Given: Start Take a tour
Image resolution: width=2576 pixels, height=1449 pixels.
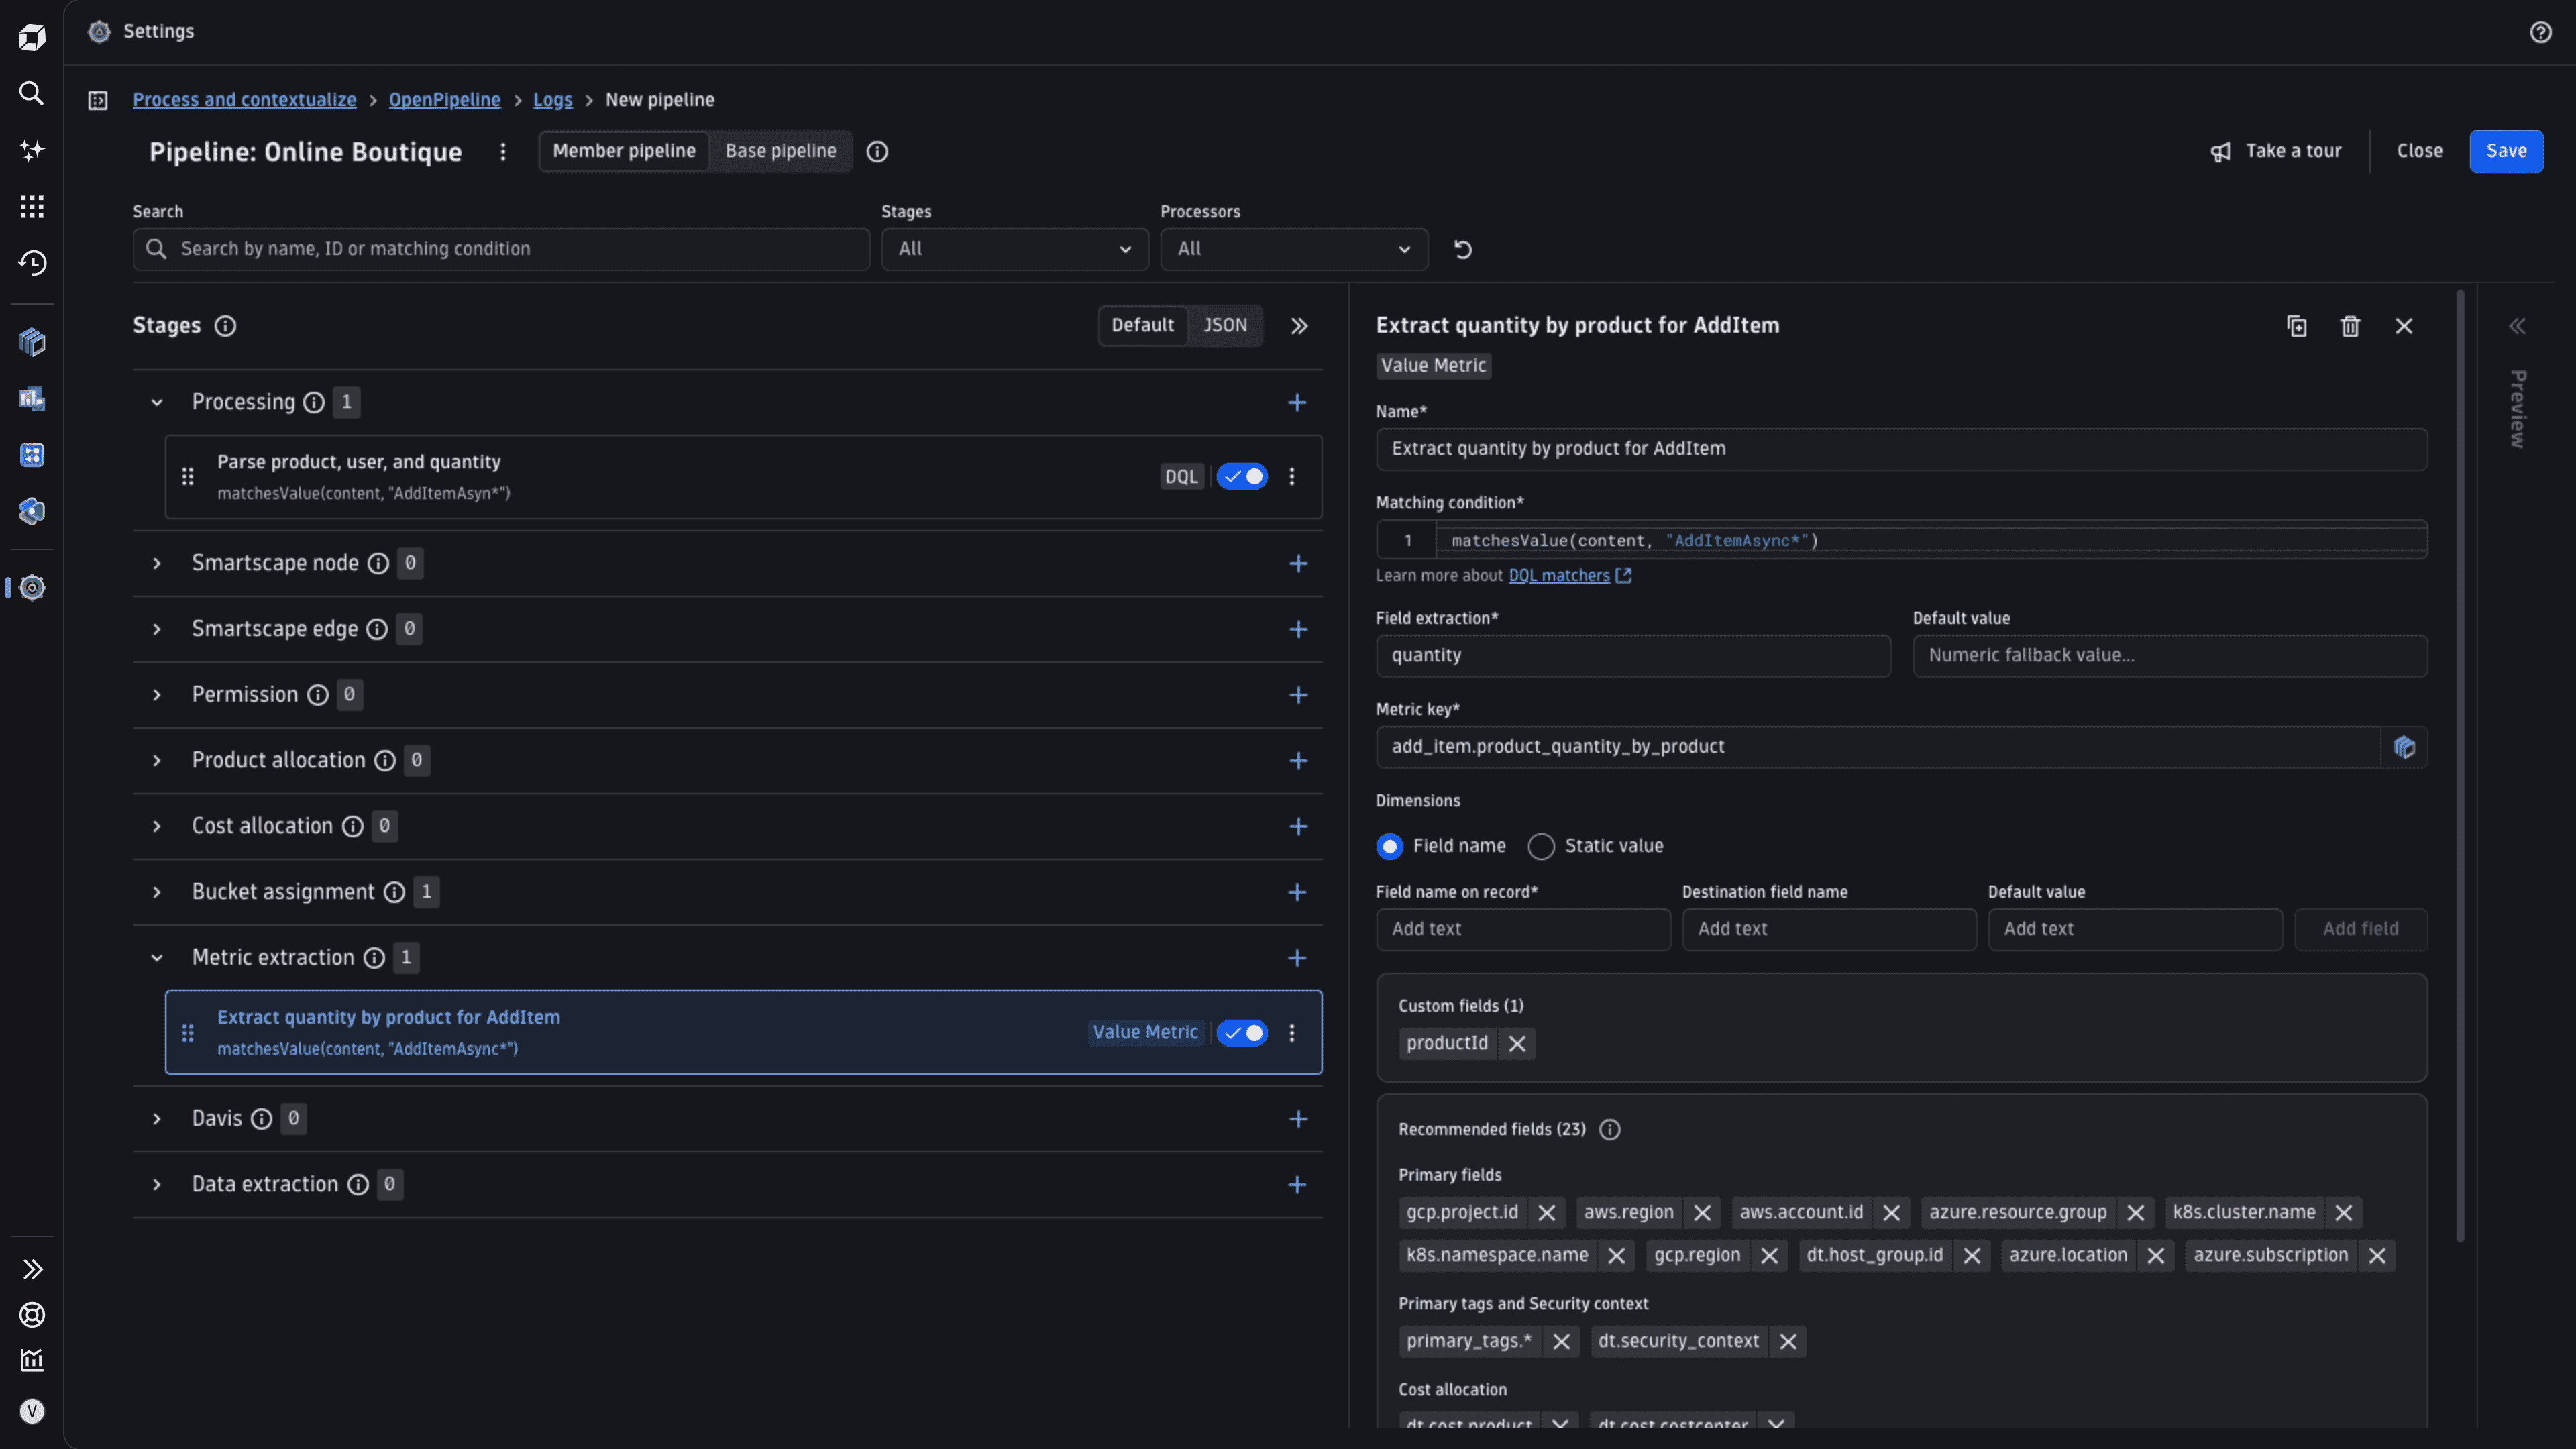Looking at the screenshot, I should [2275, 151].
